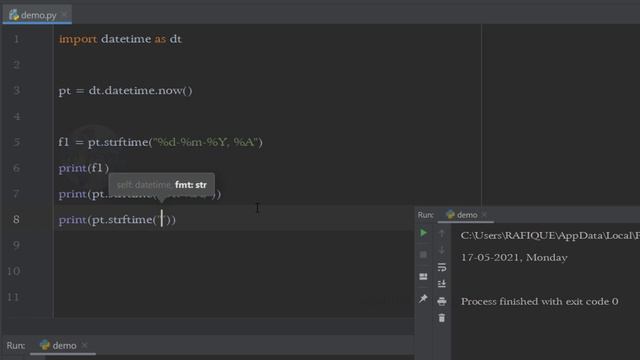This screenshot has width=640, height=360.
Task: Click 'import datetime as dt' code line
Action: [120, 39]
